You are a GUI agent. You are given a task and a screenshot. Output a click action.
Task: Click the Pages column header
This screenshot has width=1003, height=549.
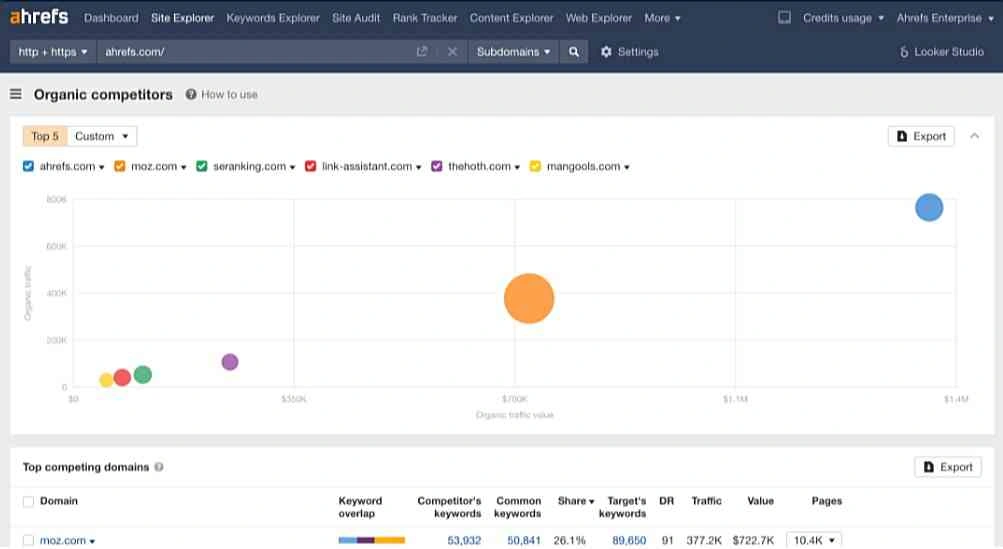[x=826, y=501]
